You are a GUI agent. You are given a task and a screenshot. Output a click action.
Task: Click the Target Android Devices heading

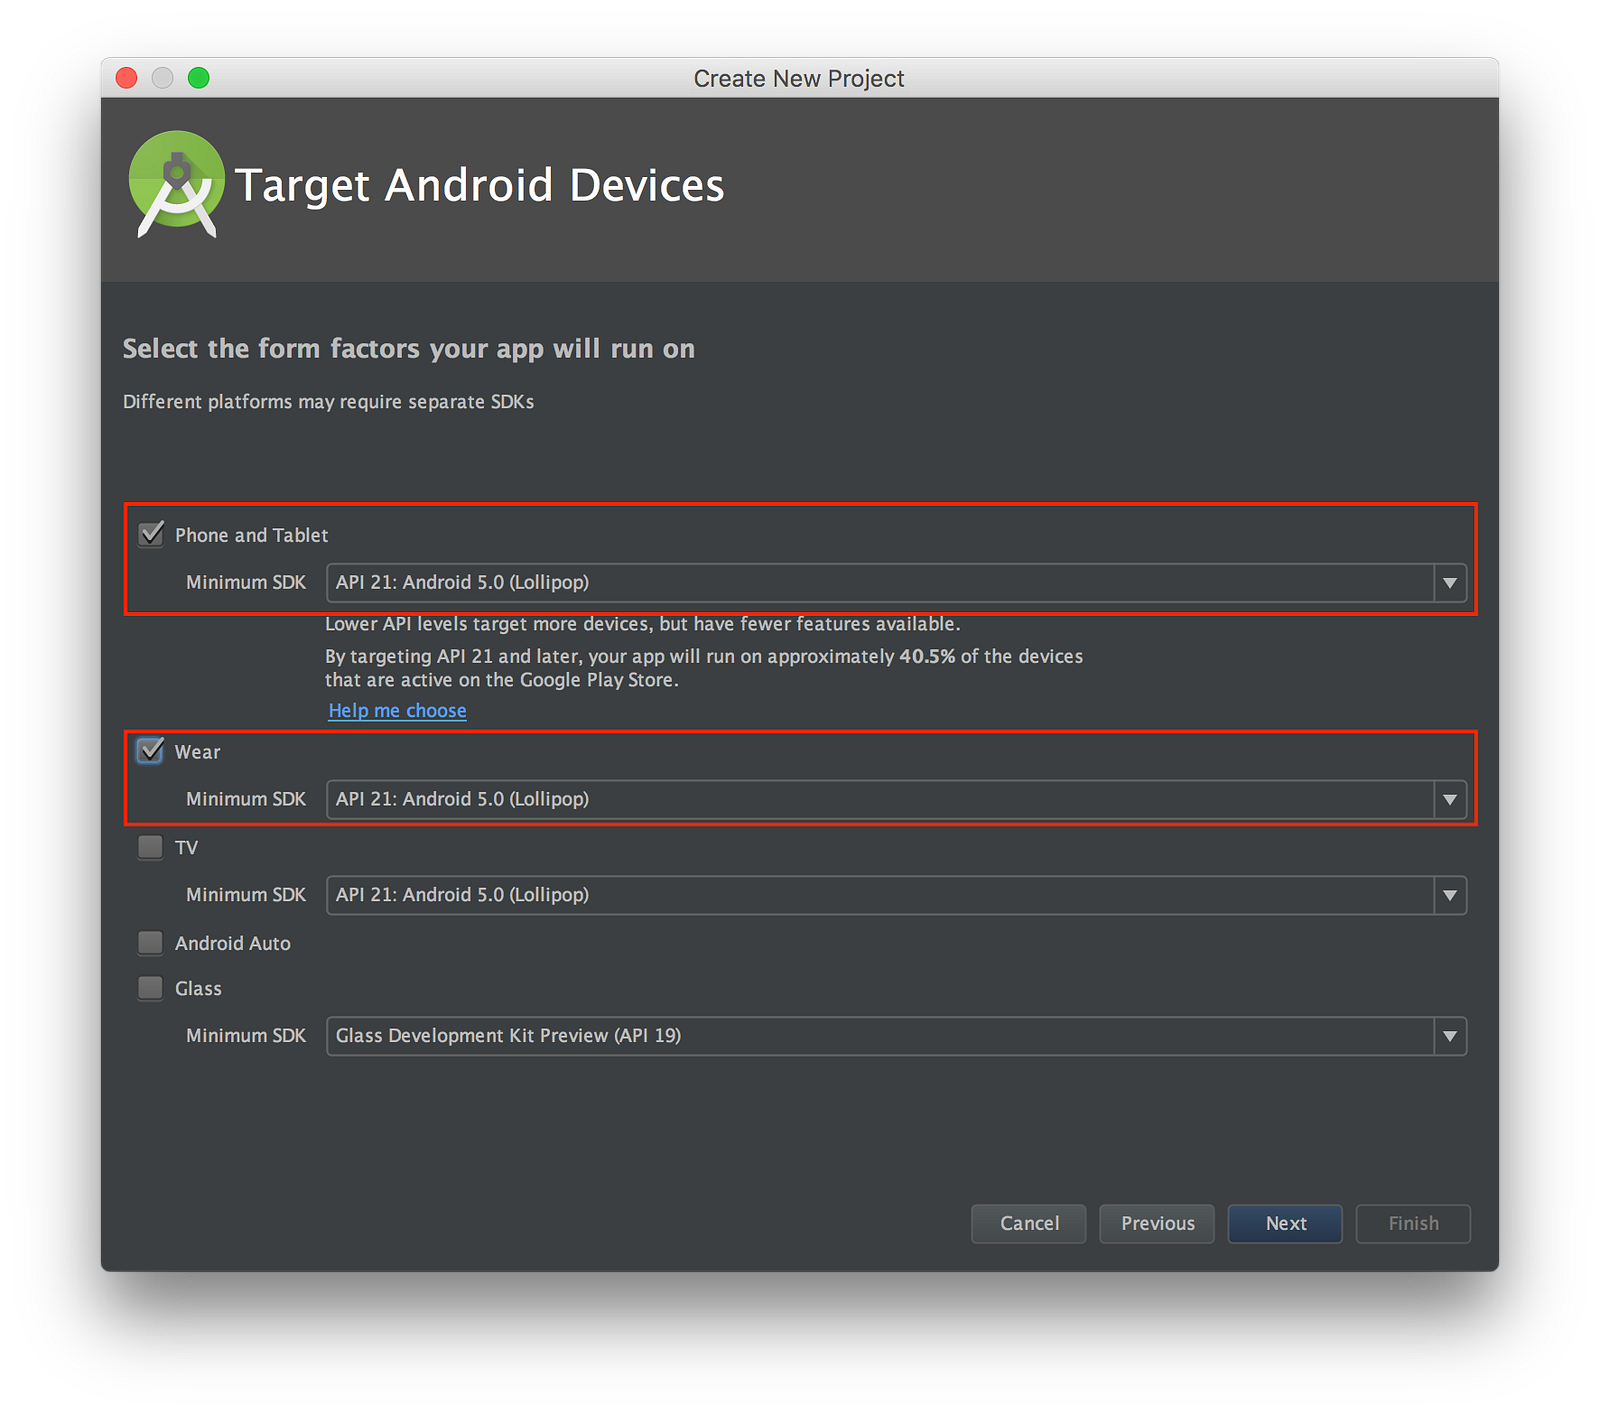coord(479,185)
